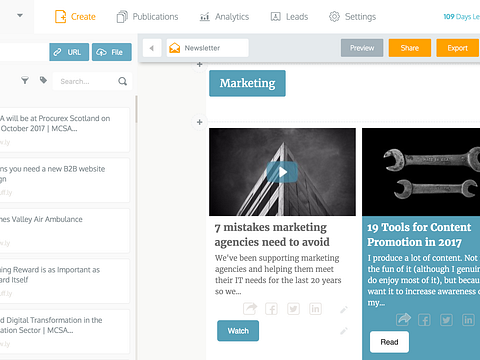The width and height of the screenshot is (480, 360).
Task: Run search with magnifier icon
Action: [x=123, y=81]
